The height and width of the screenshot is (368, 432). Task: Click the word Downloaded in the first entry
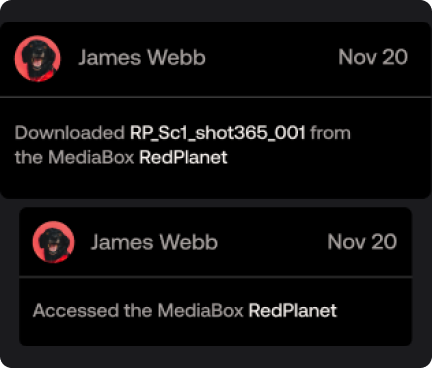tap(70, 133)
